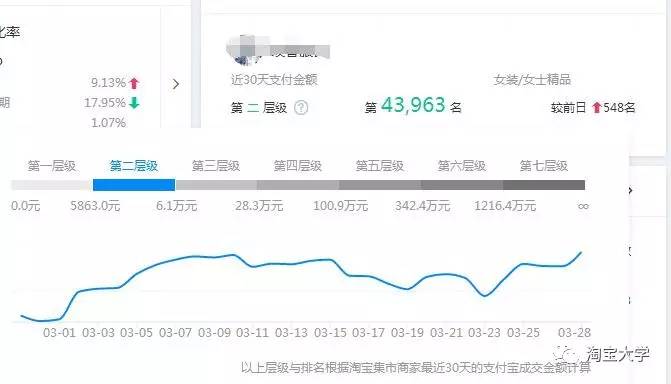Viewport: 671px width, 384px height.
Task: Click the small arrow at right panel edge
Action: [630, 190]
